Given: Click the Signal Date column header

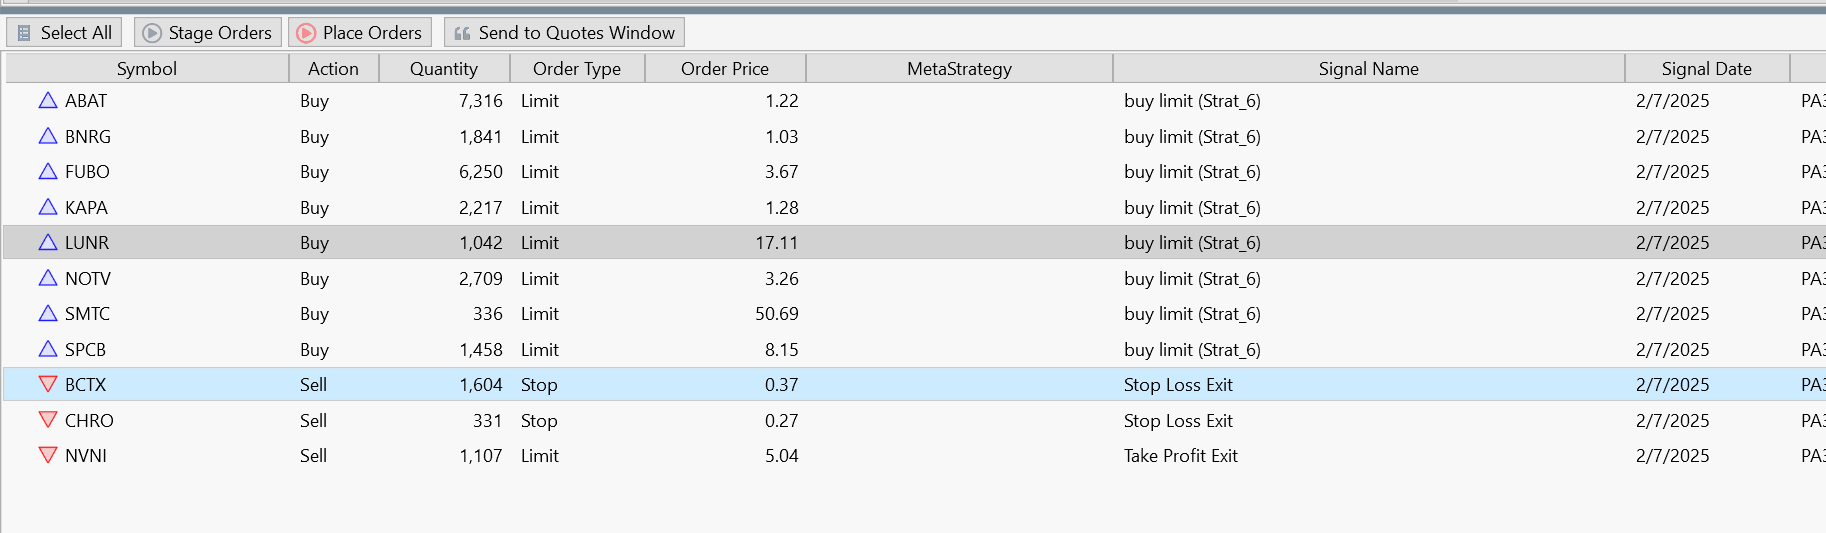Looking at the screenshot, I should coord(1706,69).
